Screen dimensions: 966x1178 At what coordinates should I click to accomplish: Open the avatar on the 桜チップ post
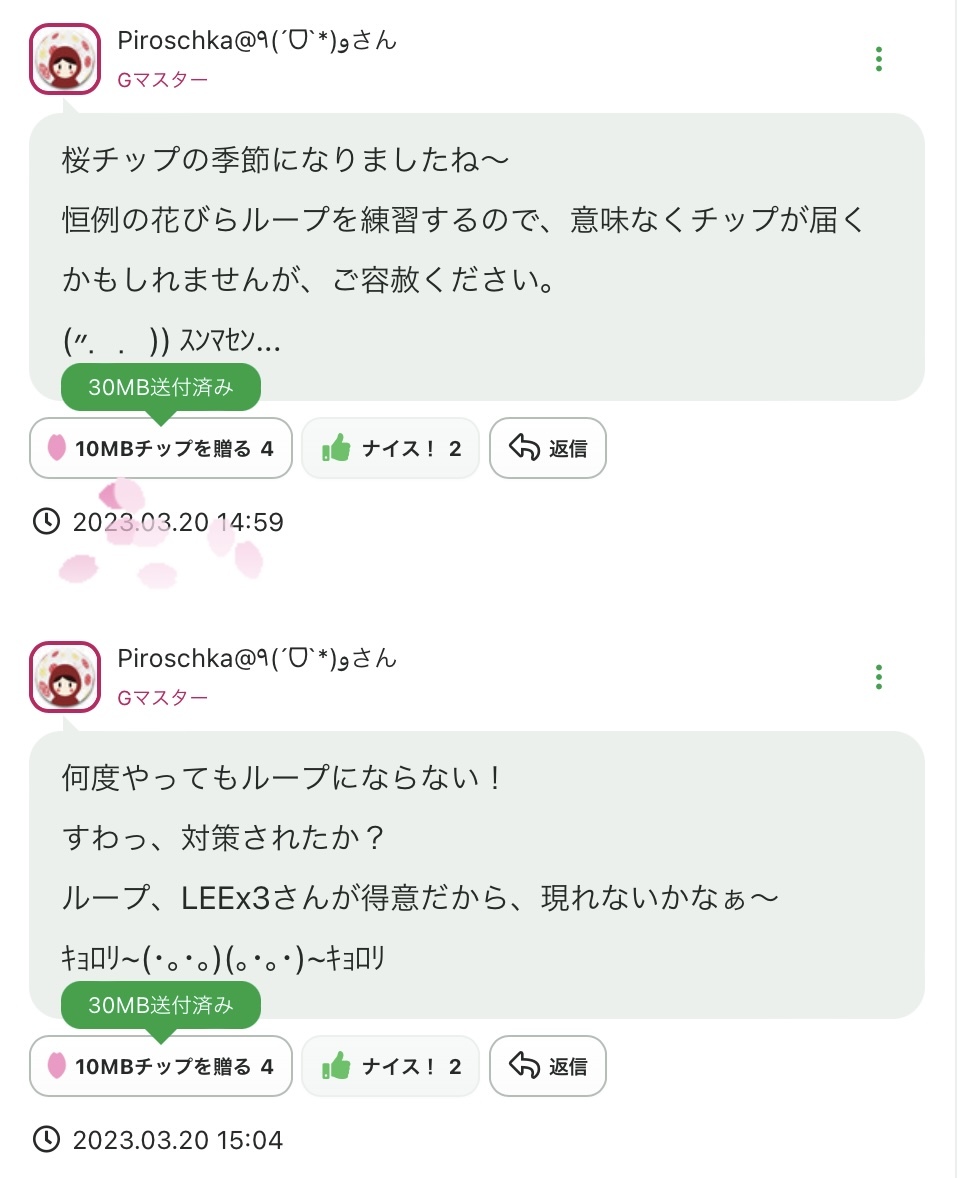coord(65,59)
